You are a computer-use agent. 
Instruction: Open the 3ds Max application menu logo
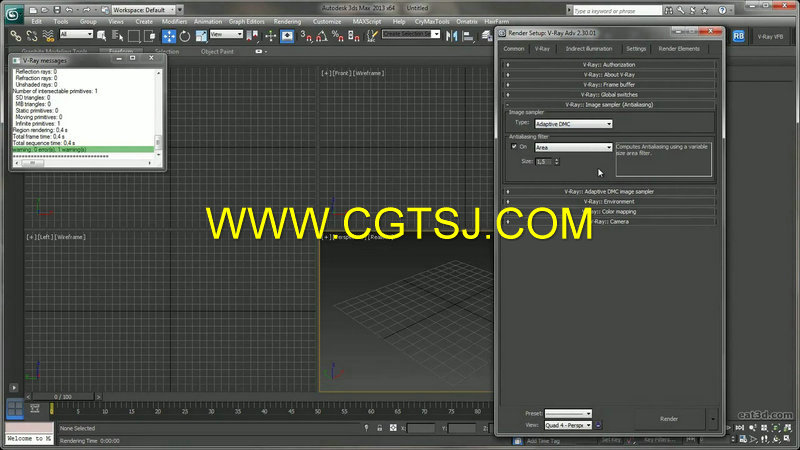point(13,14)
